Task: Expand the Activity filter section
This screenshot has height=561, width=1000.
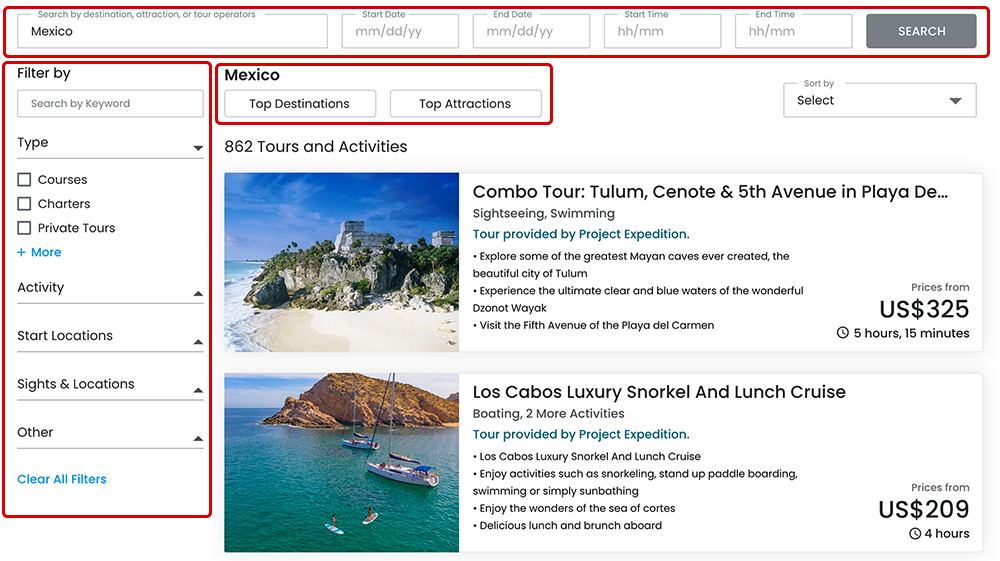Action: pos(198,294)
